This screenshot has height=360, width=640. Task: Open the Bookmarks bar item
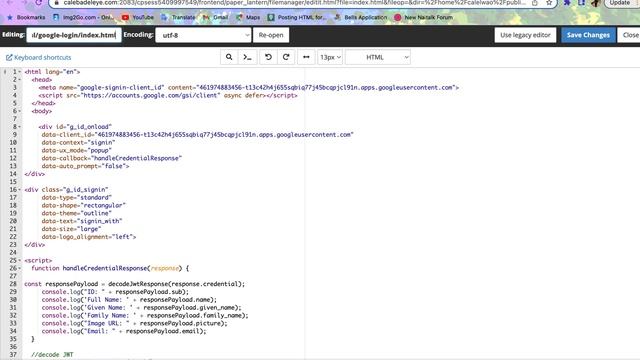coord(26,18)
